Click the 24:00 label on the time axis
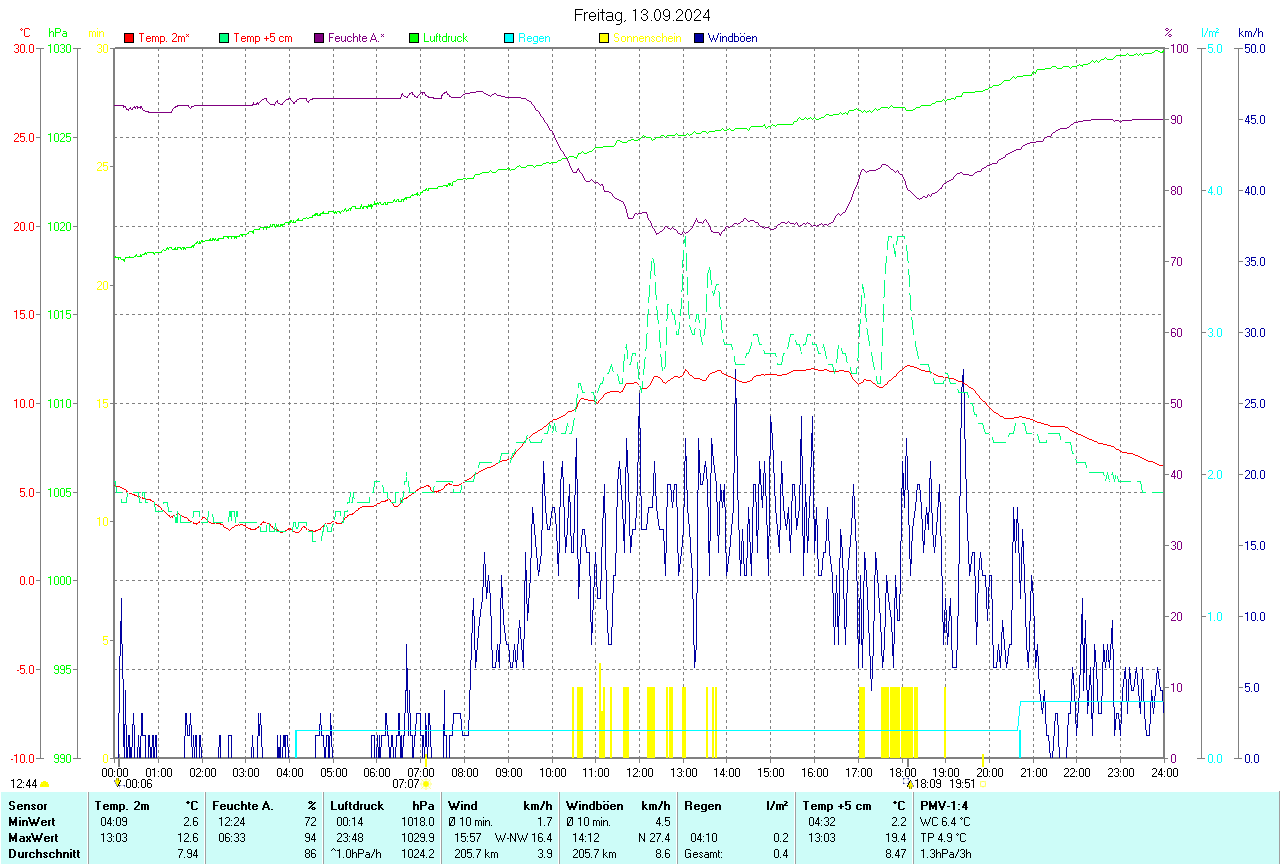Viewport: 1280px width, 864px height. click(x=1164, y=772)
